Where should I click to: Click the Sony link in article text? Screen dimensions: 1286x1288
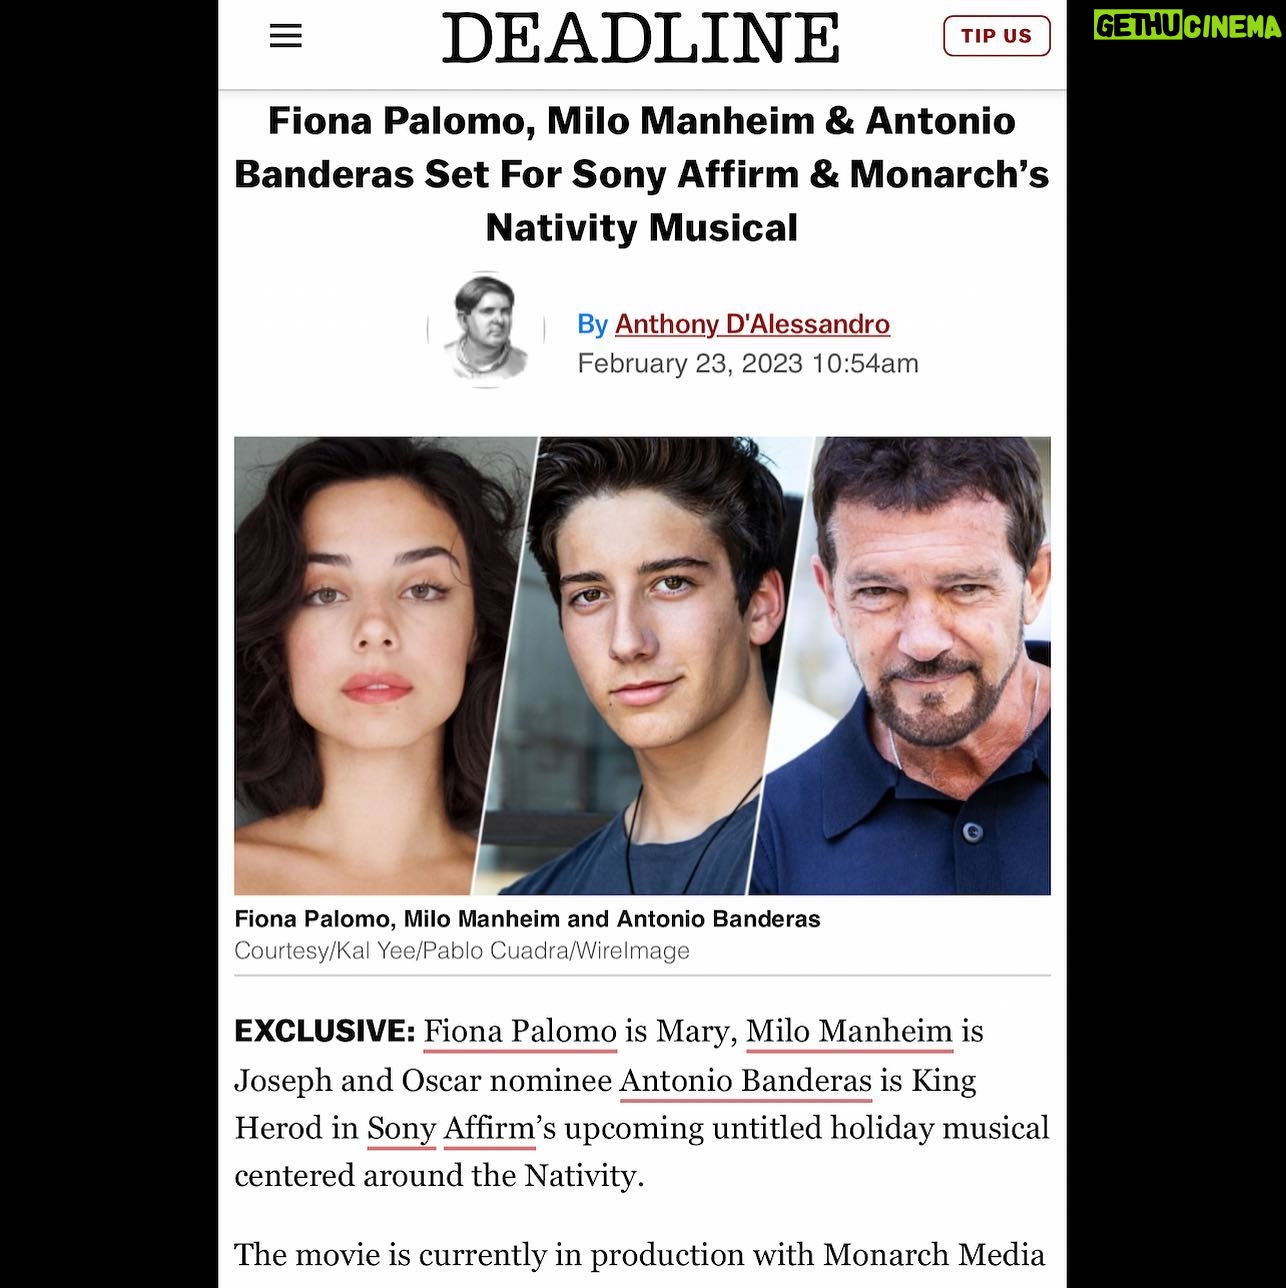pyautogui.click(x=401, y=1129)
